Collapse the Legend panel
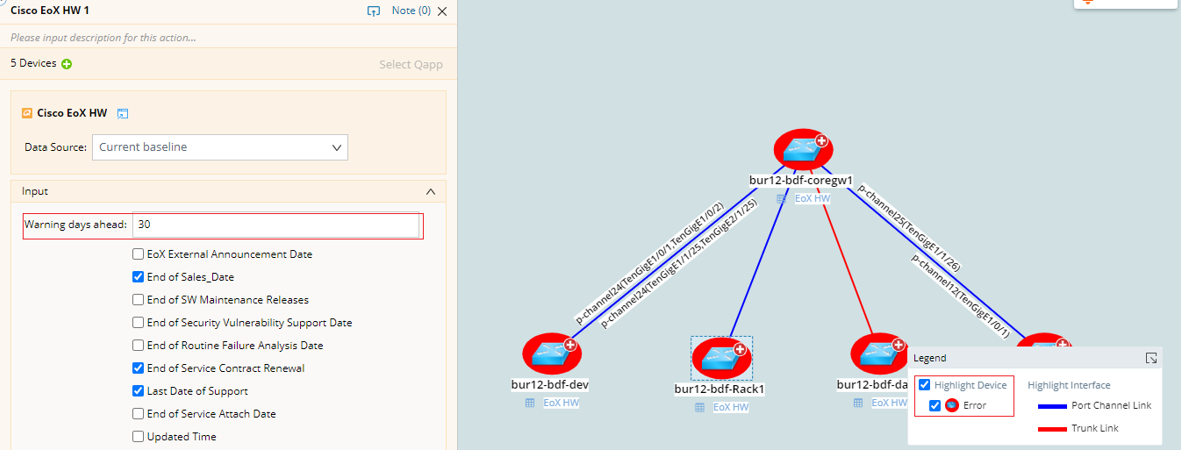This screenshot has height=451, width=1181. click(x=1151, y=358)
